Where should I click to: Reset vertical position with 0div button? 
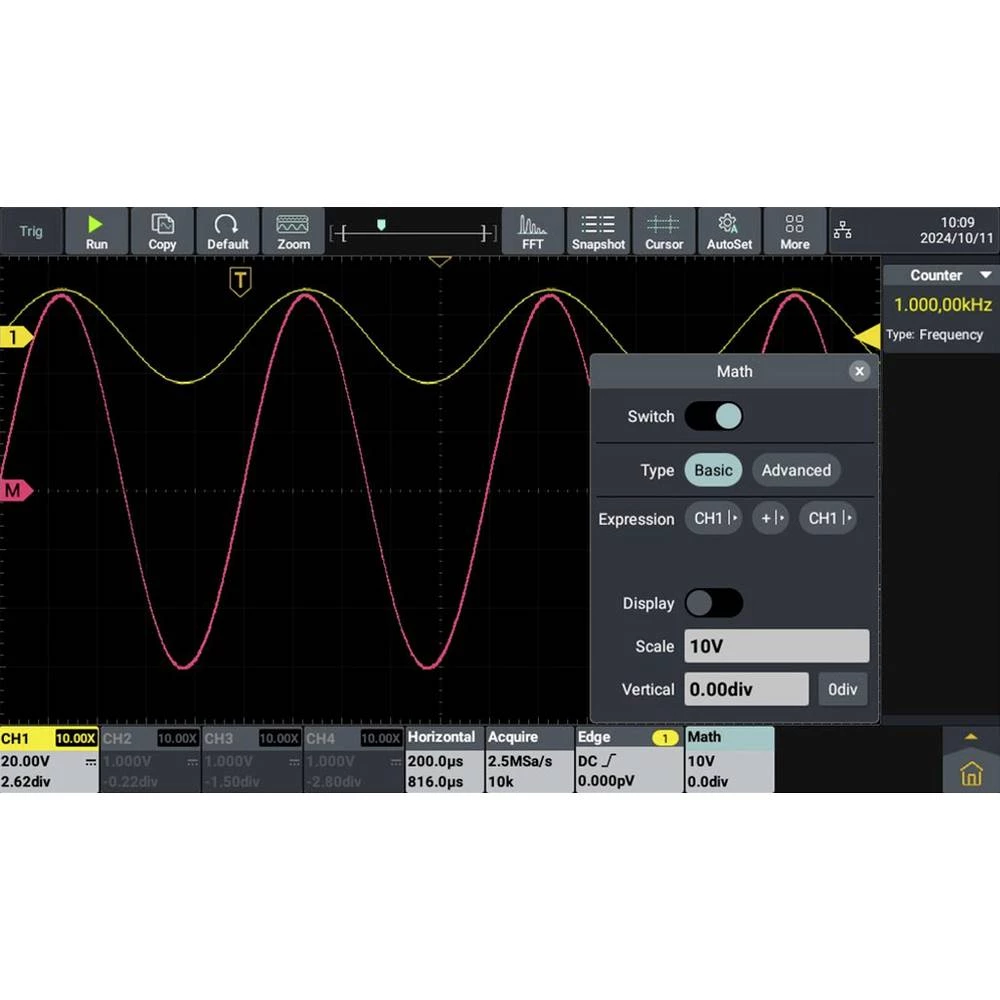click(843, 689)
